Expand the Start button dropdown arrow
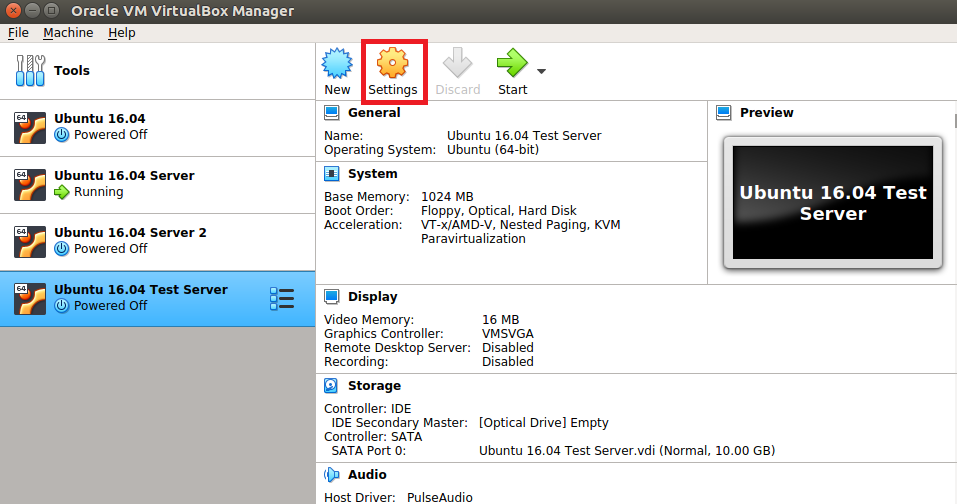The image size is (957, 504). coord(541,71)
